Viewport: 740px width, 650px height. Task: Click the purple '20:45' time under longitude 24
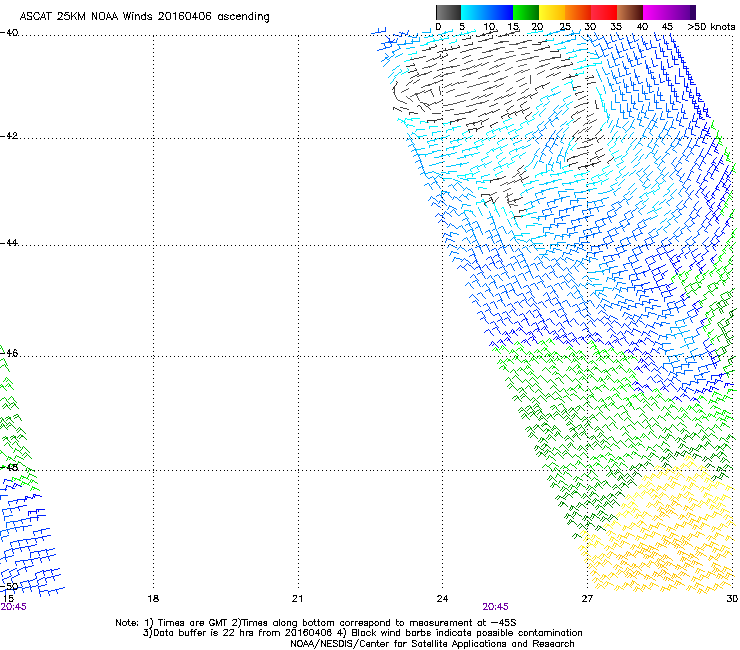[x=495, y=607]
